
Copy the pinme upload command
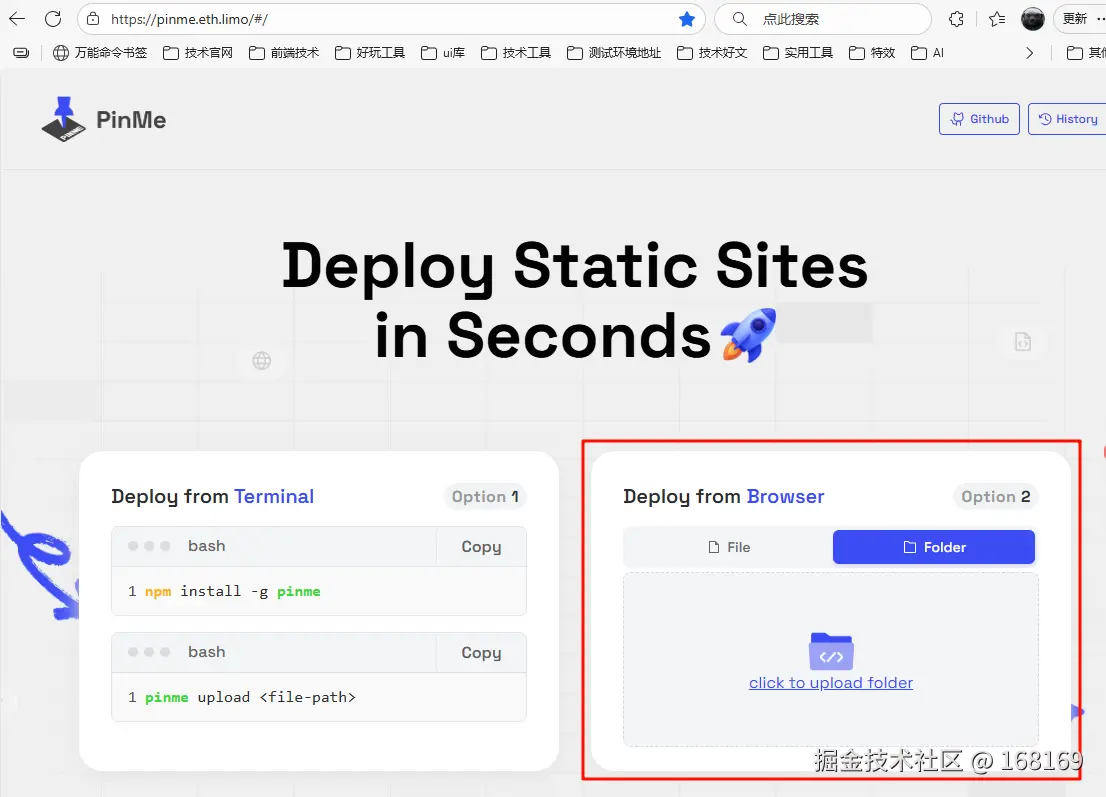click(x=481, y=652)
